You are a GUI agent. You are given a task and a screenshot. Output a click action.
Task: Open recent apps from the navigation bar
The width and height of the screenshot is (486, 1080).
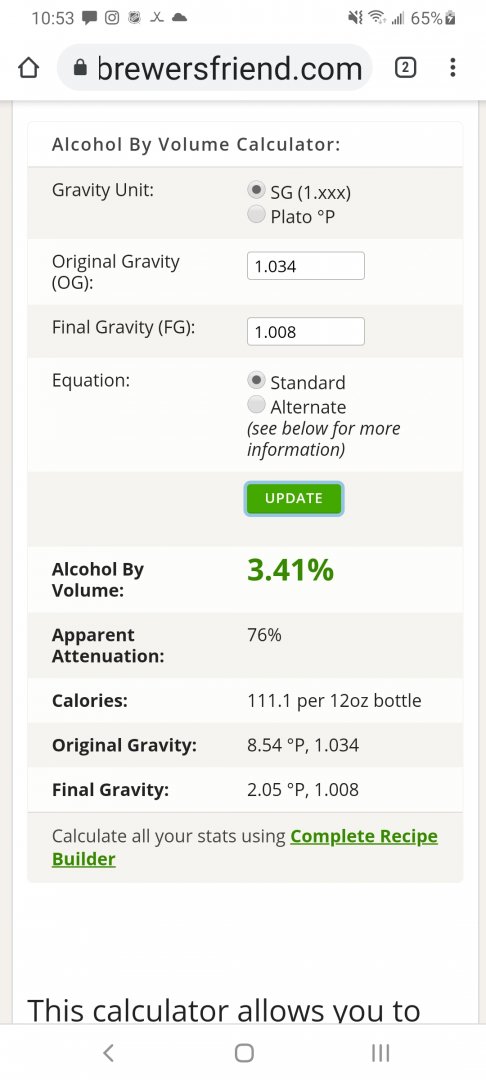(x=380, y=1052)
